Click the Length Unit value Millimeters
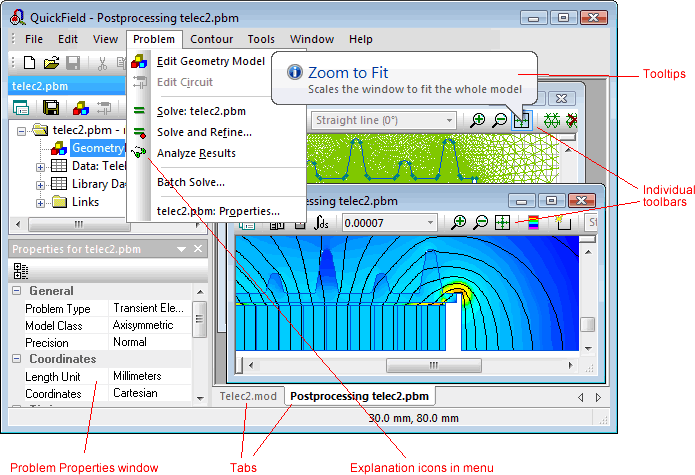 (148, 376)
